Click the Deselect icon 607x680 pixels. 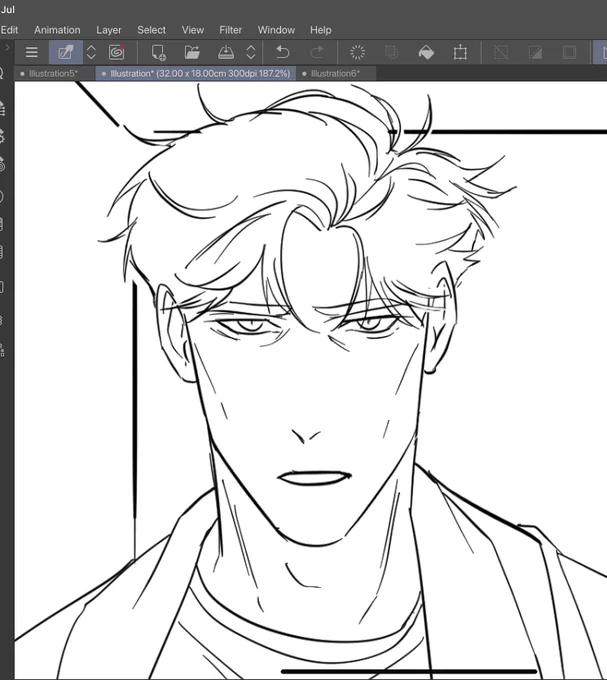pyautogui.click(x=501, y=52)
